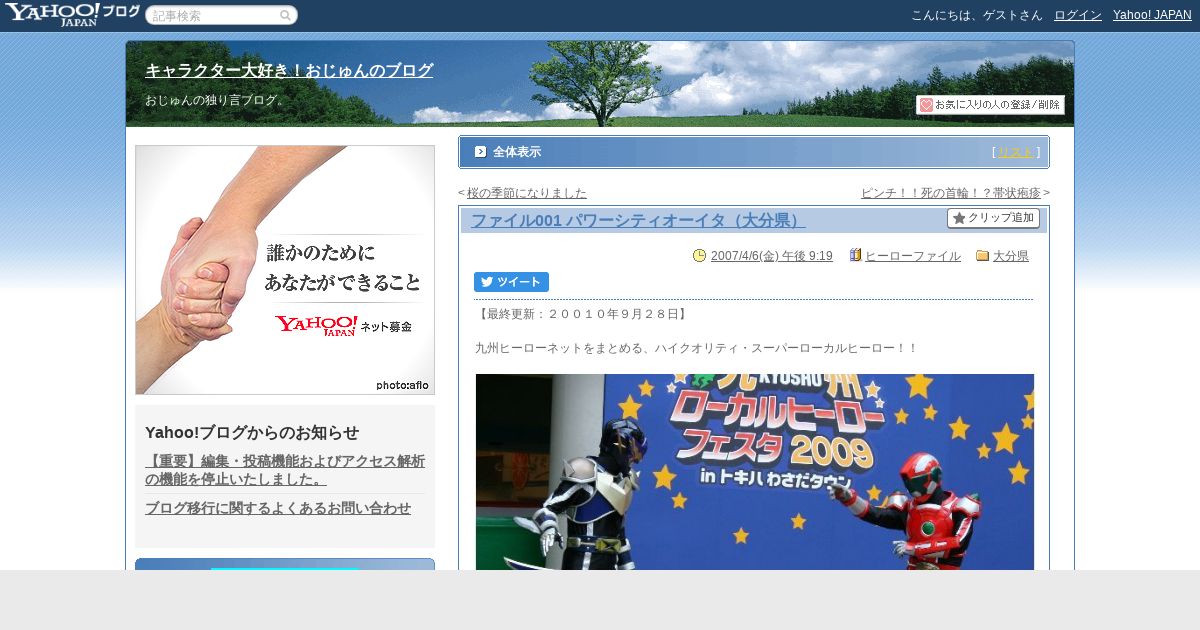The image size is (1200, 630).
Task: Open the 2007/4/6 post date link
Action: [x=771, y=256]
